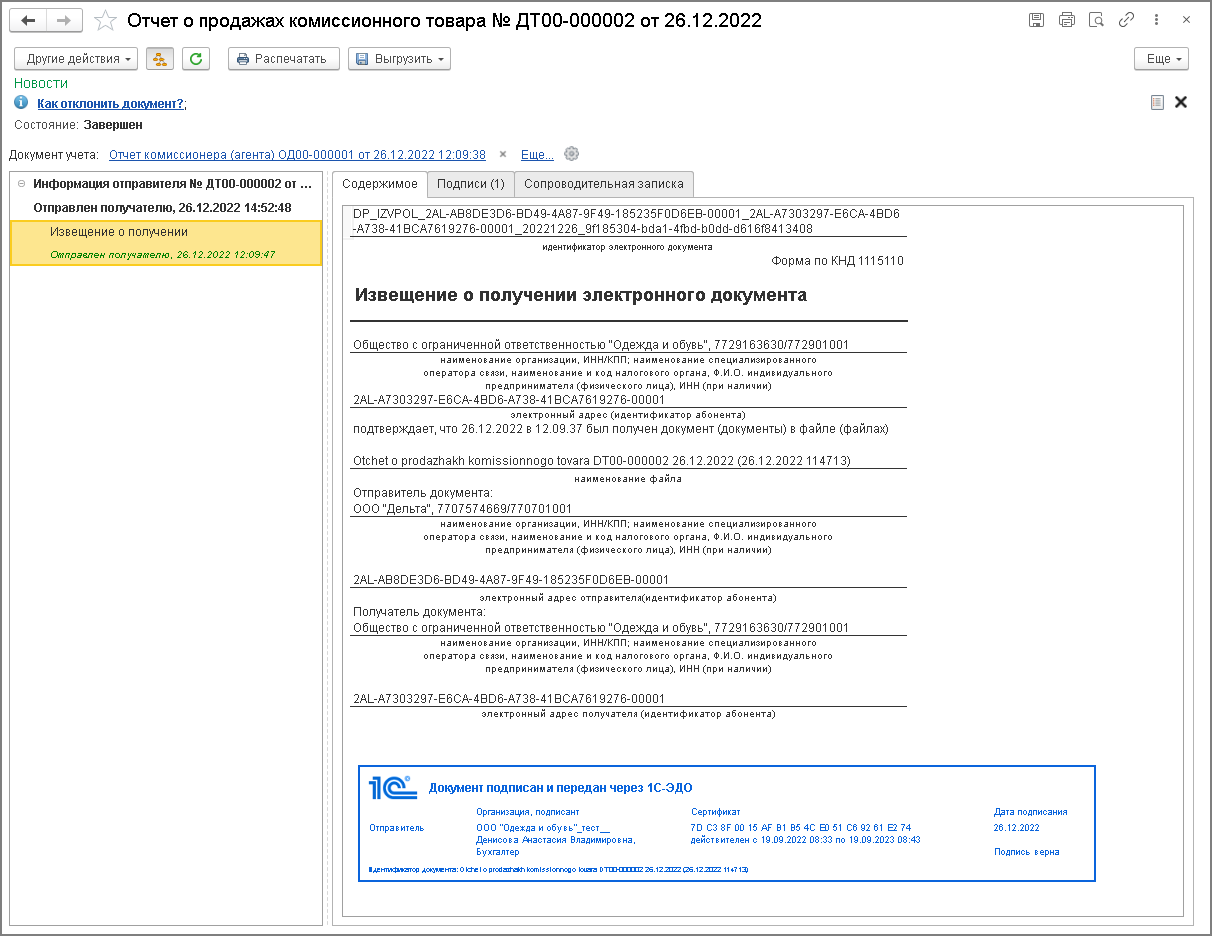Open the three-dots more menu
Screen dimensions: 1212x936
click(x=1156, y=20)
